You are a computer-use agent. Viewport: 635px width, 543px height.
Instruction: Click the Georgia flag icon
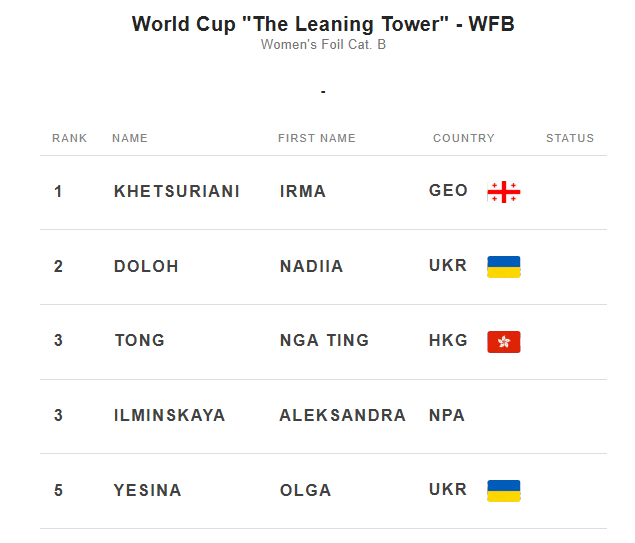(x=503, y=192)
